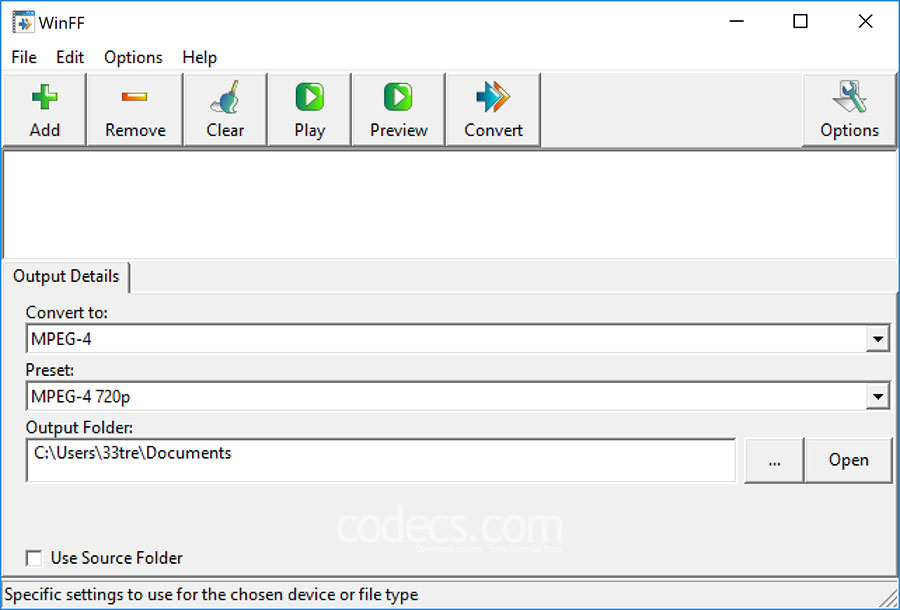Open the Help menu
The width and height of the screenshot is (900, 610).
(200, 57)
